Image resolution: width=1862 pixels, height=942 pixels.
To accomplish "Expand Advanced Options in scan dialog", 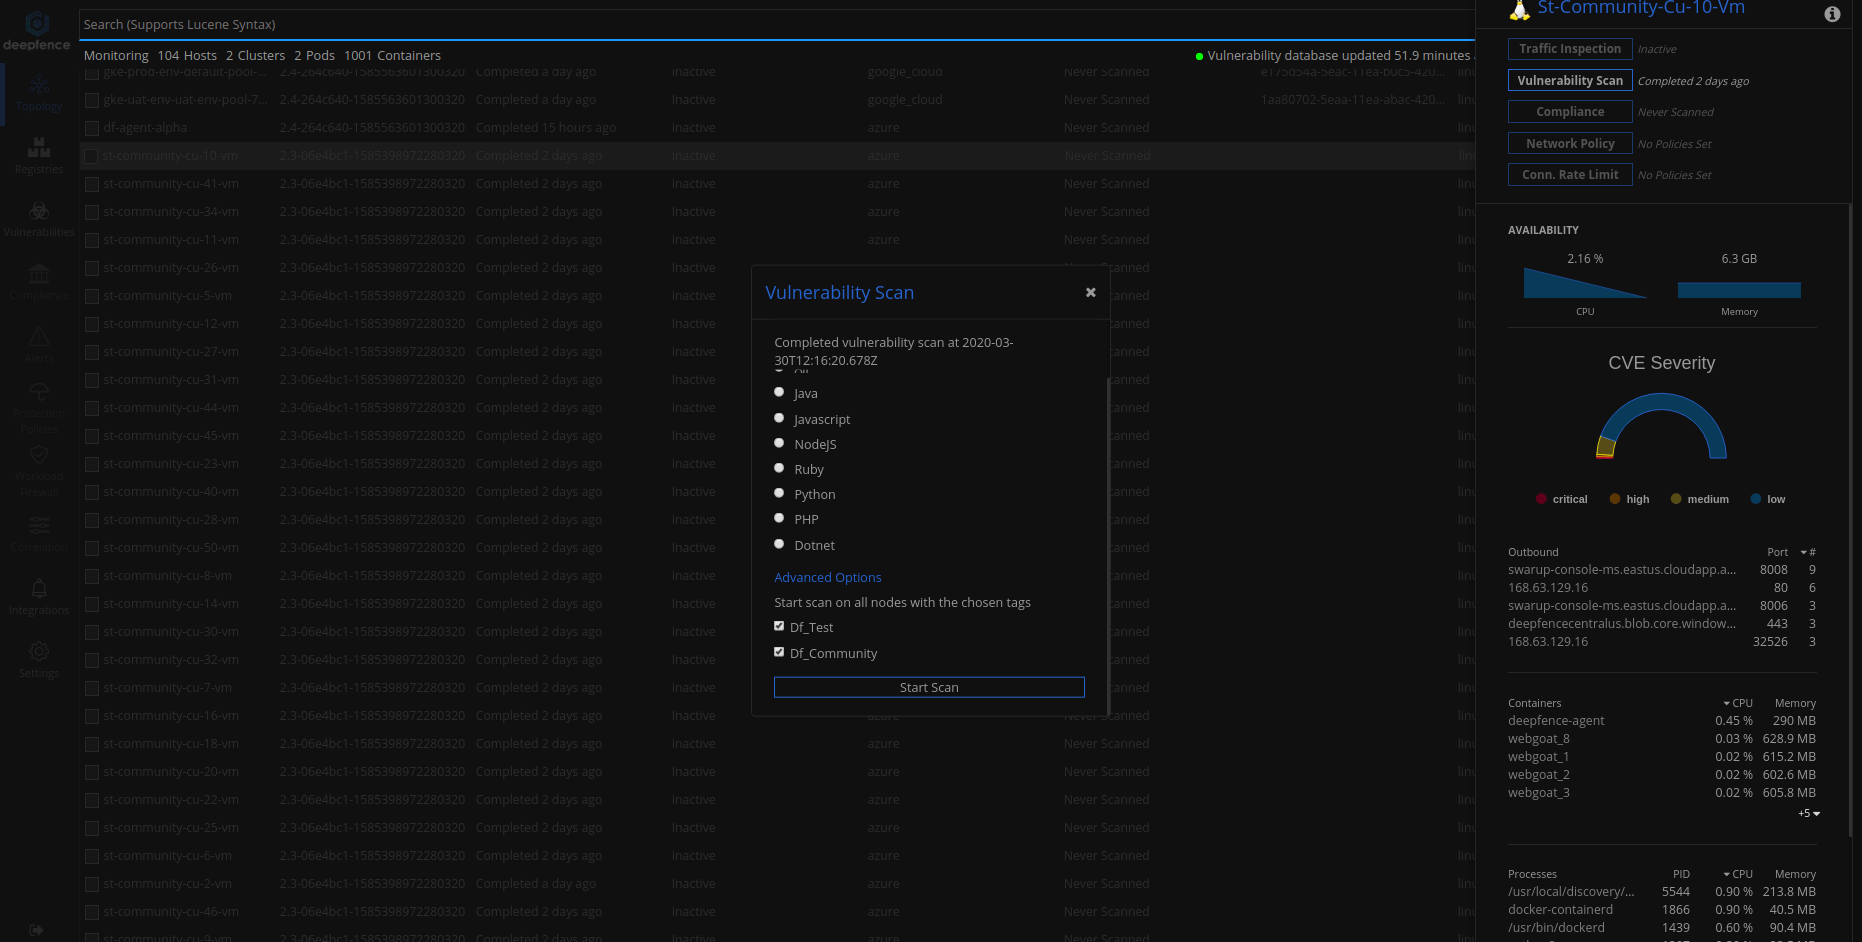I will click(x=827, y=577).
